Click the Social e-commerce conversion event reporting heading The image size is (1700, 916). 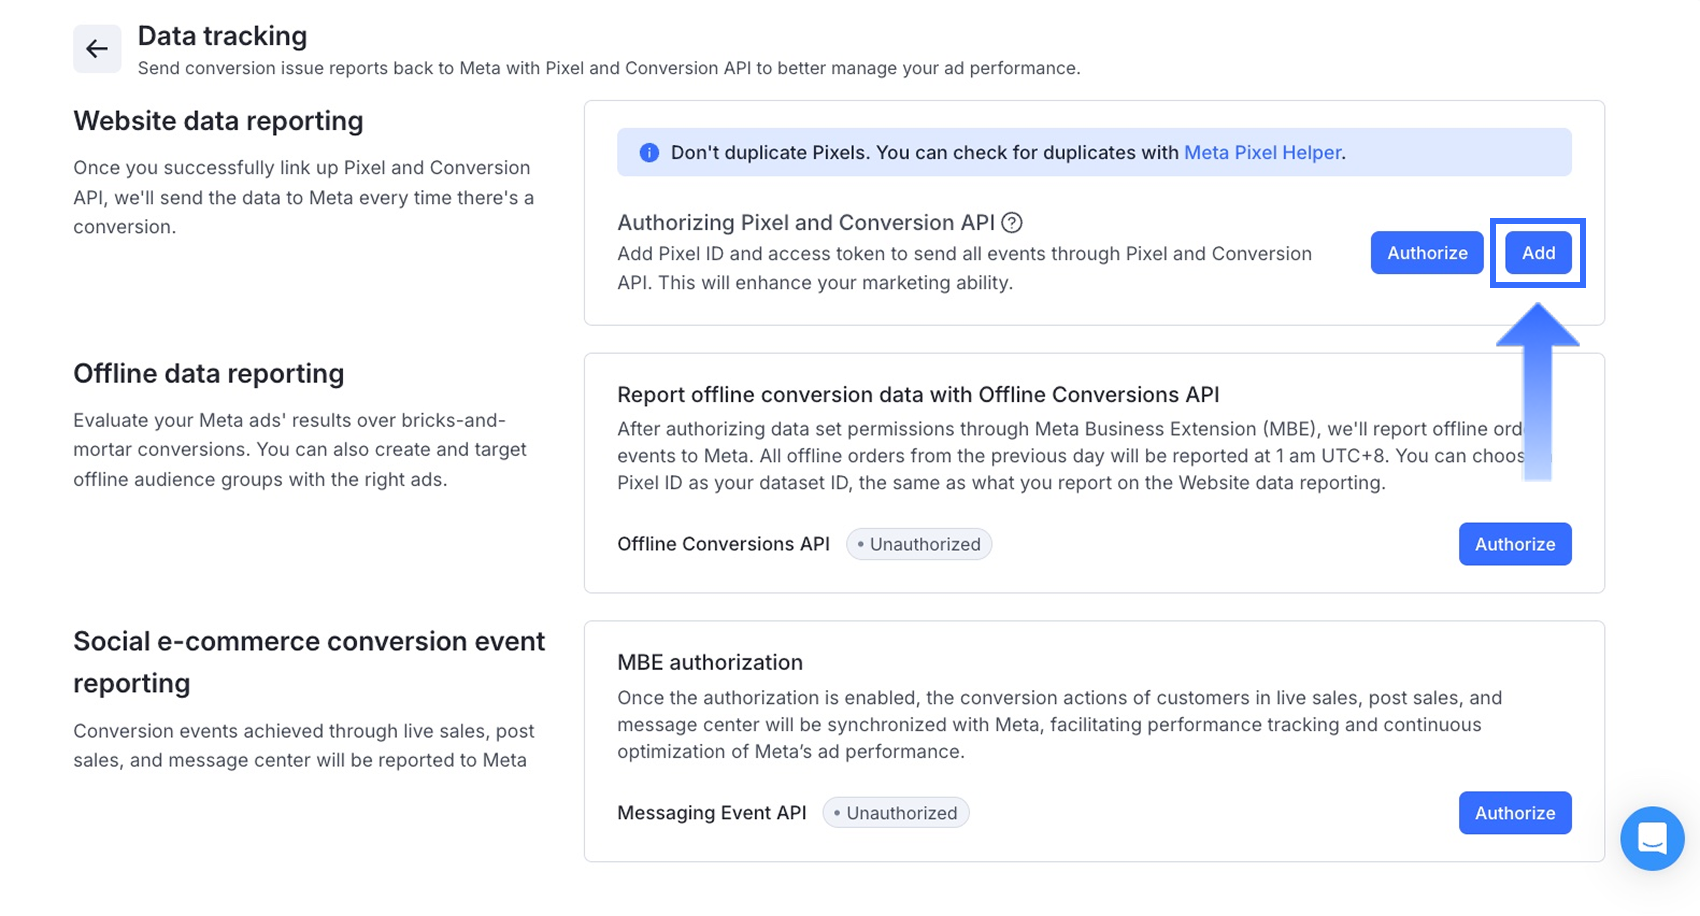click(309, 661)
